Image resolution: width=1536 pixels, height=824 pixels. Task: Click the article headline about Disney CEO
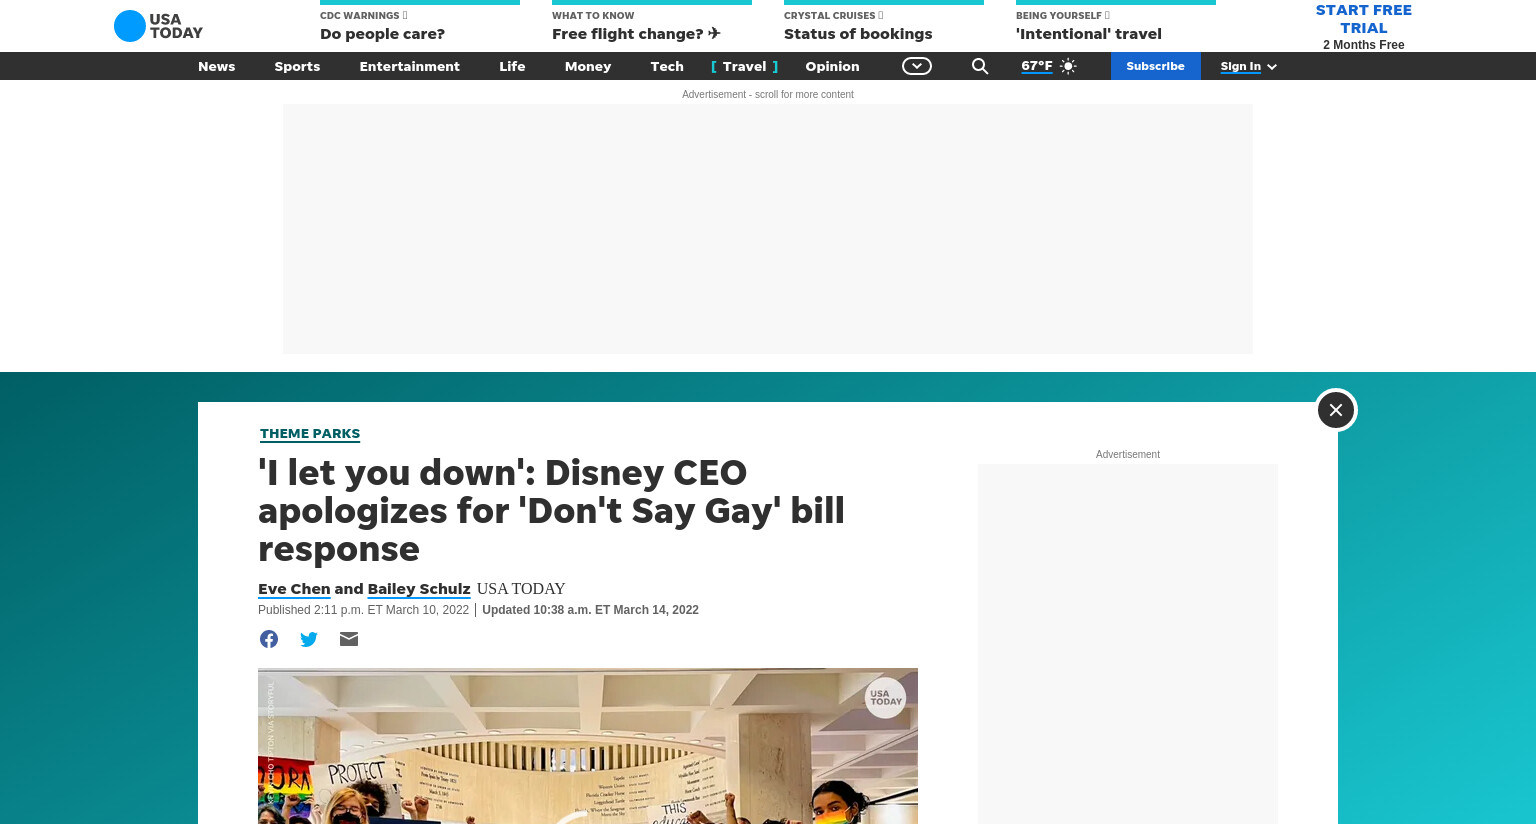[x=551, y=510]
